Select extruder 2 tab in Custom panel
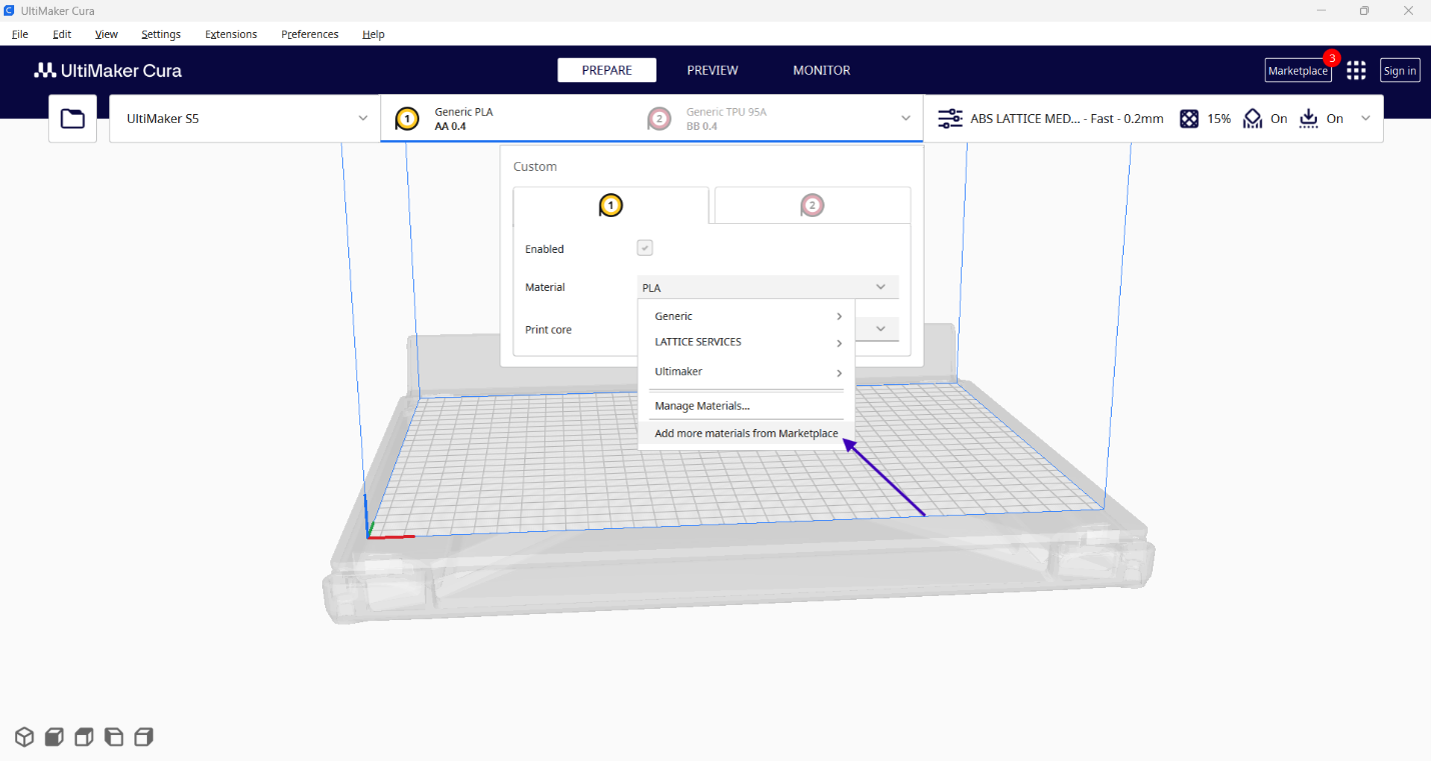1431x761 pixels. tap(812, 205)
